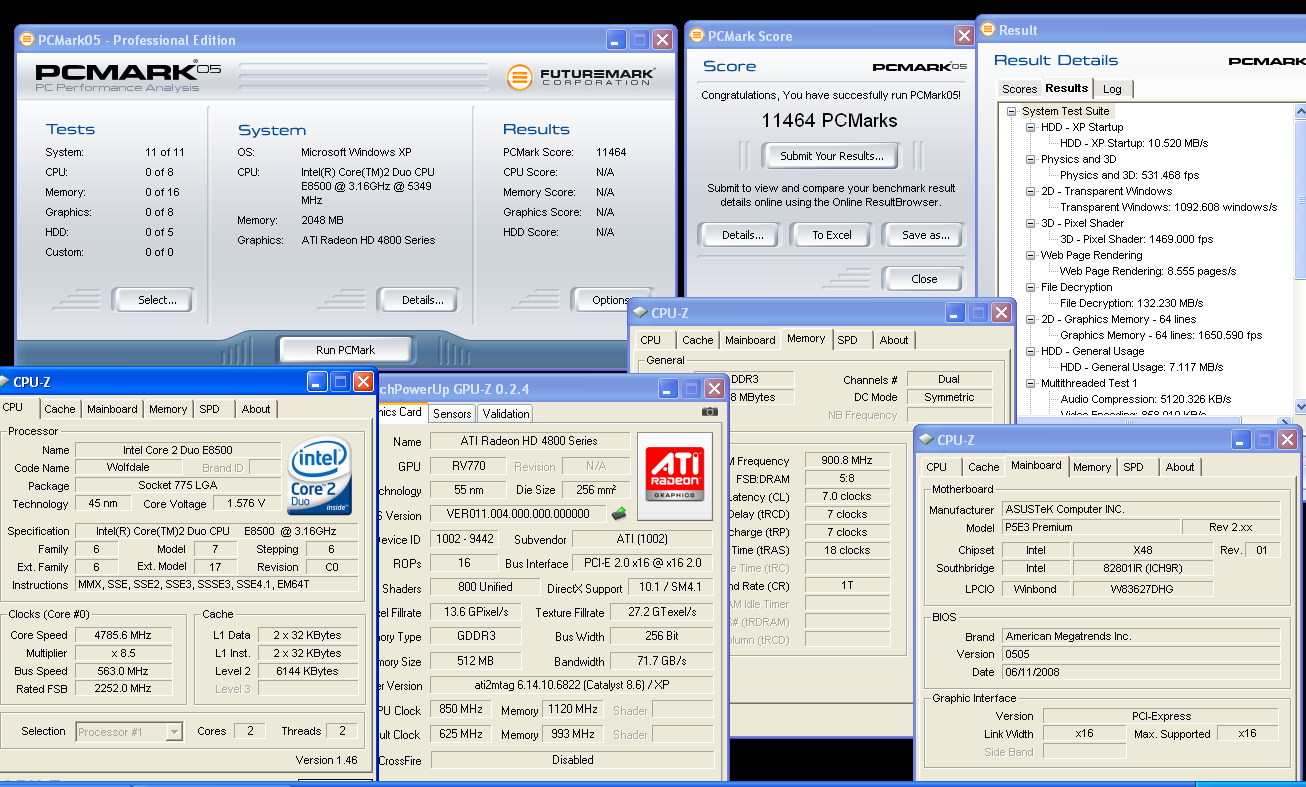
Task: Collapse the 3D - Pixel Shader node
Action: pos(1031,223)
